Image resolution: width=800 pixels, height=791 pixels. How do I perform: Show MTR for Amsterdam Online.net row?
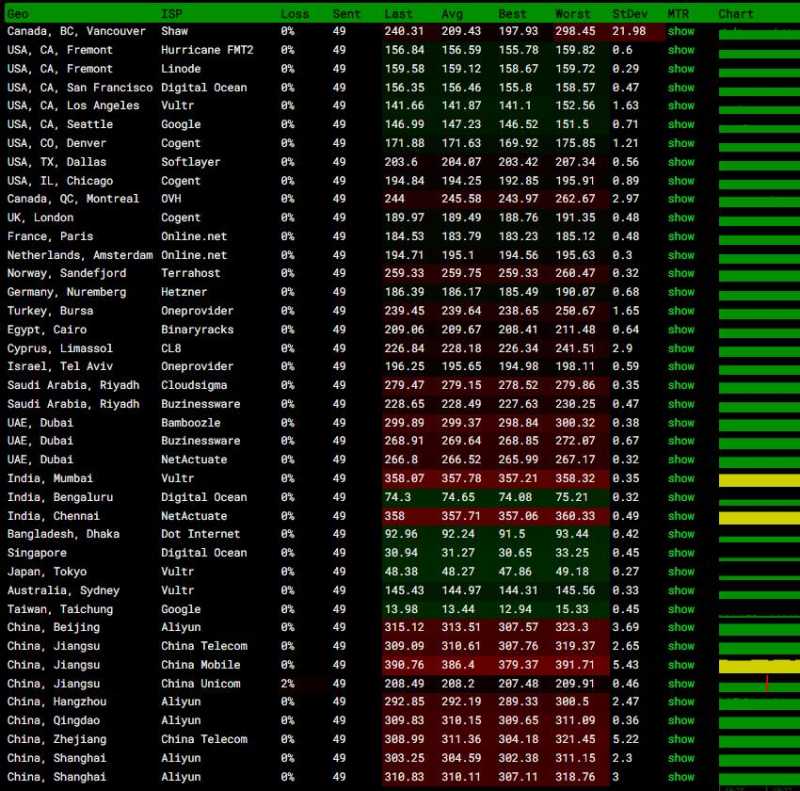681,255
